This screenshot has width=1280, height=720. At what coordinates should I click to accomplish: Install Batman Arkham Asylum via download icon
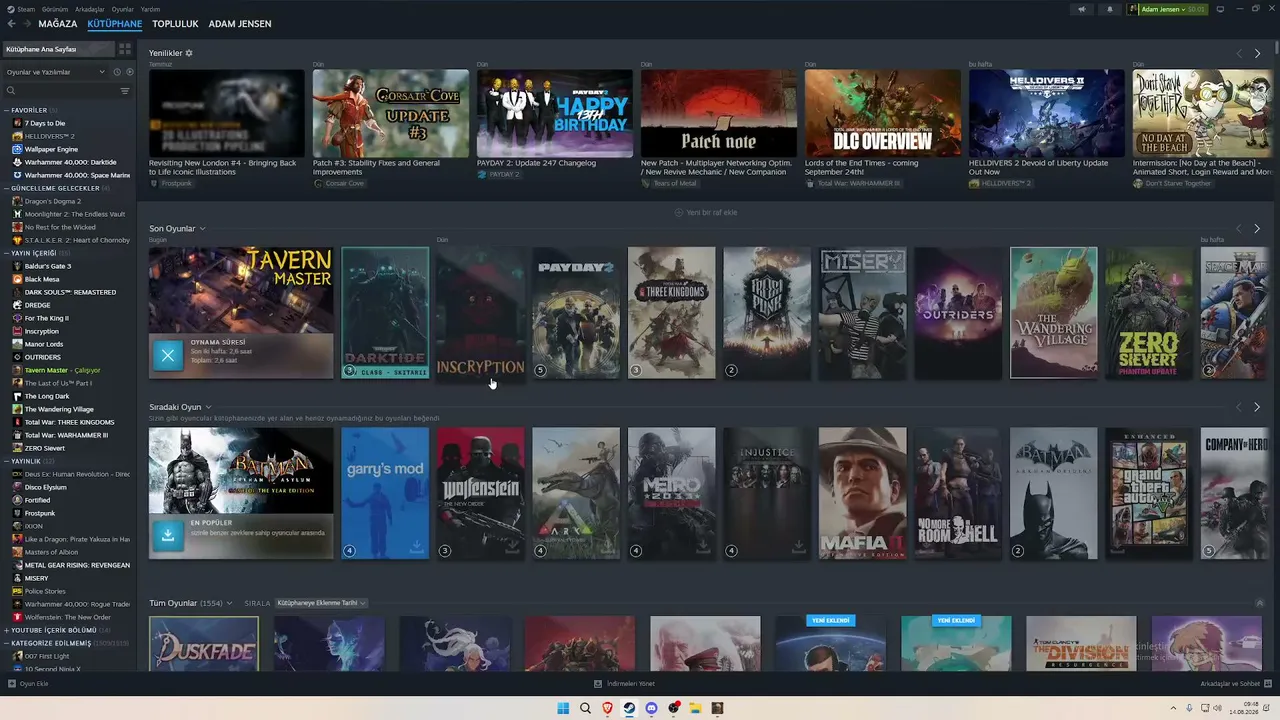coord(168,535)
